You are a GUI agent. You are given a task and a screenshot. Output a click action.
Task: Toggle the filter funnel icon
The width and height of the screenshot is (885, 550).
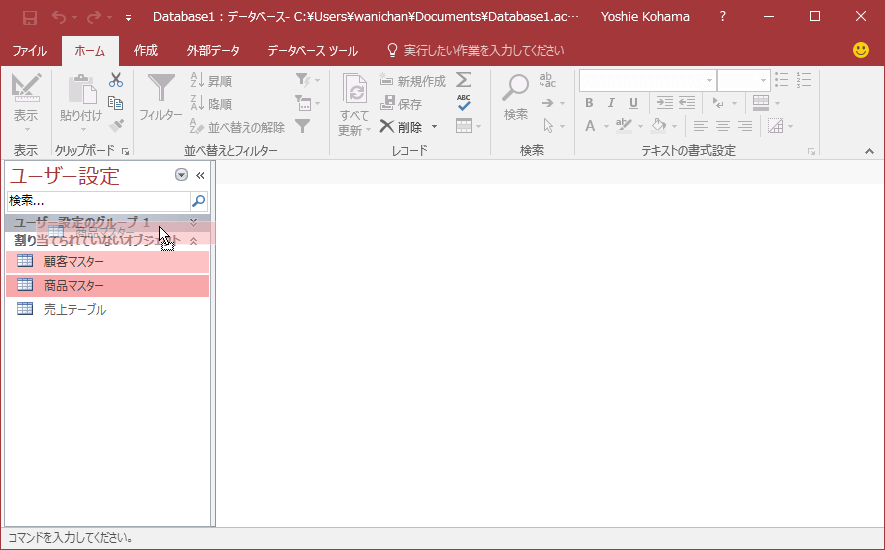tap(303, 126)
